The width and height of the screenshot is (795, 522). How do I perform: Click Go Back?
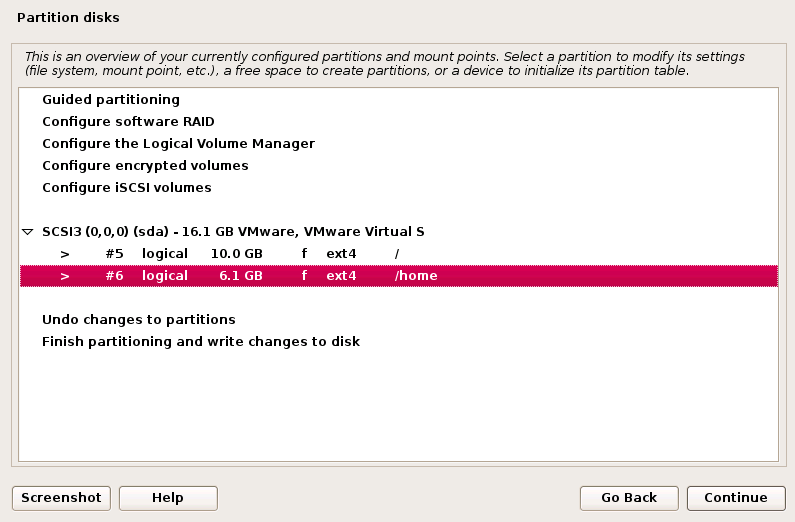pyautogui.click(x=629, y=498)
